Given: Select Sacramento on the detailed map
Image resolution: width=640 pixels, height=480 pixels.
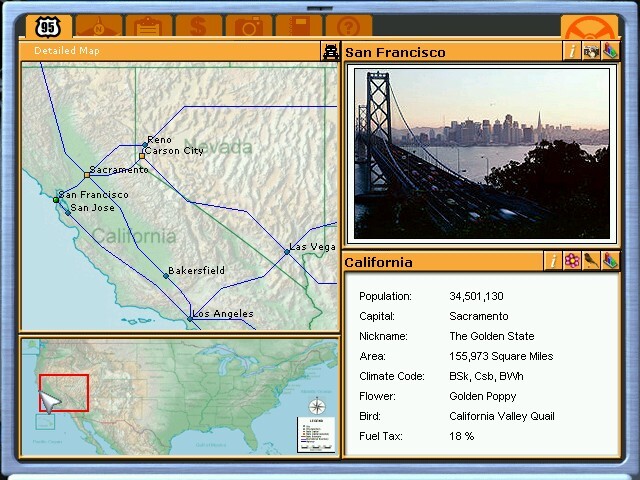Looking at the screenshot, I should pyautogui.click(x=87, y=175).
